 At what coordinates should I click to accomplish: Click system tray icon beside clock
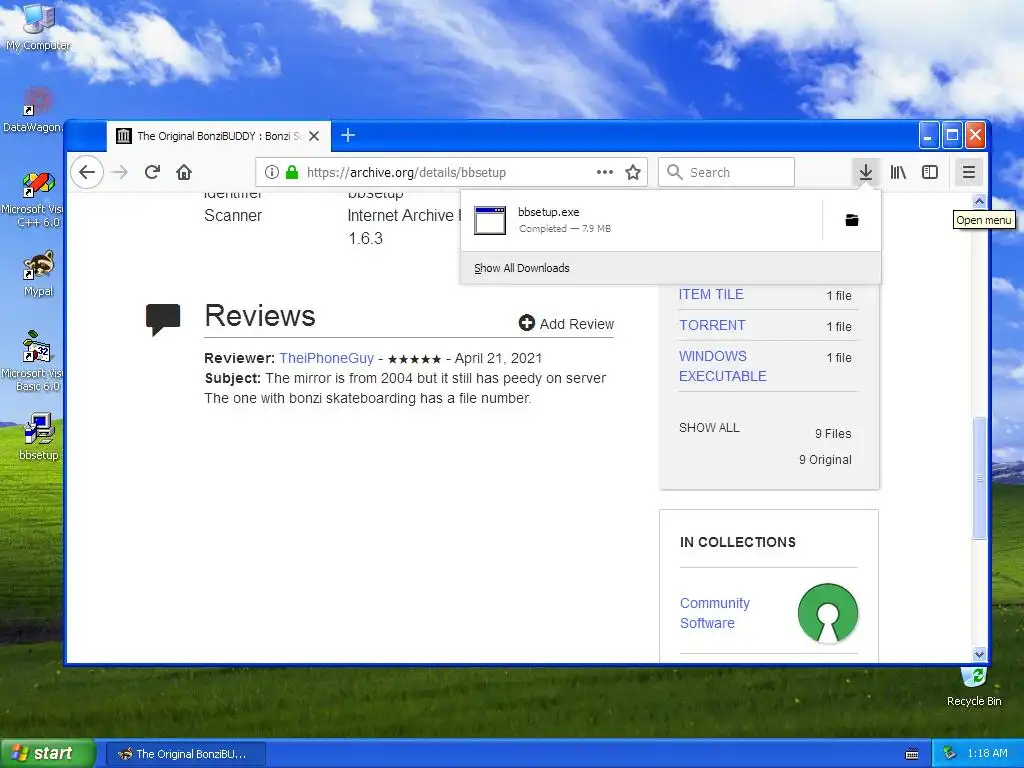tap(950, 754)
